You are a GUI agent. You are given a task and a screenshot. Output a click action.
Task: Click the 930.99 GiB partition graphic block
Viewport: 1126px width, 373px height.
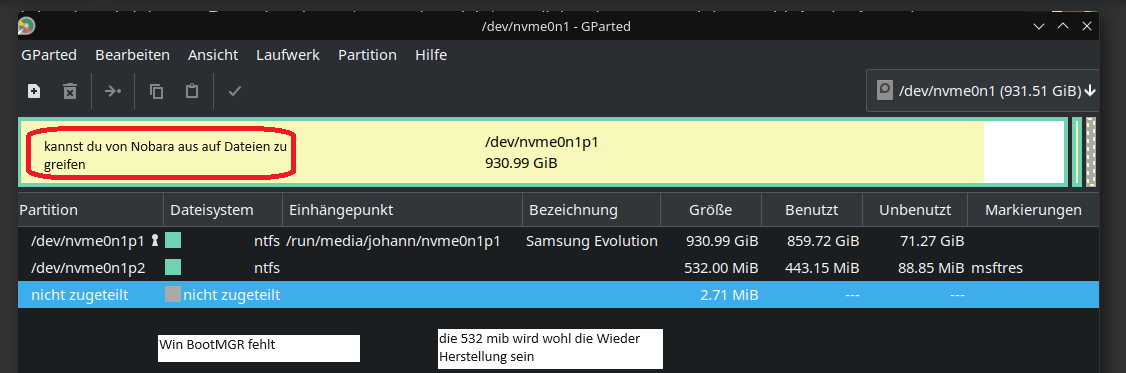pos(543,152)
